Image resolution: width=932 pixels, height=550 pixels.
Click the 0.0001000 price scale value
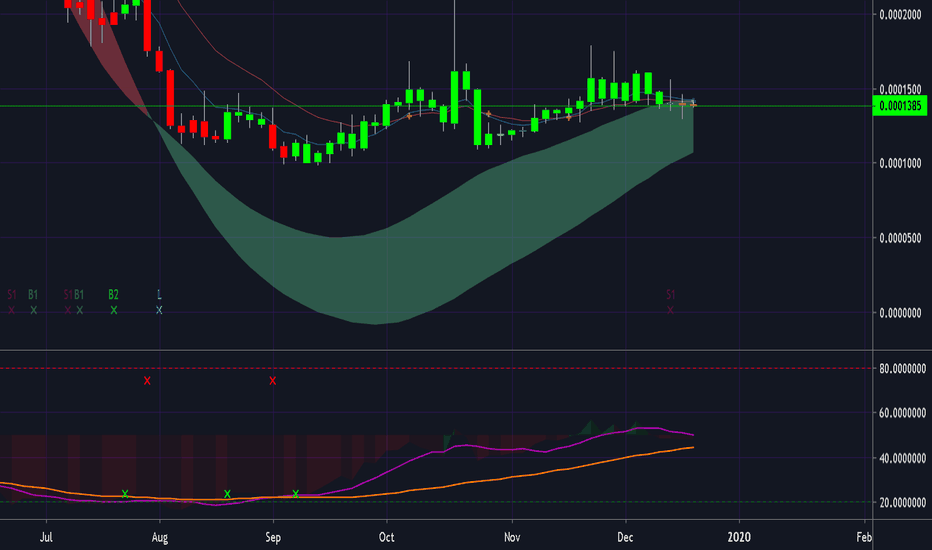[900, 164]
